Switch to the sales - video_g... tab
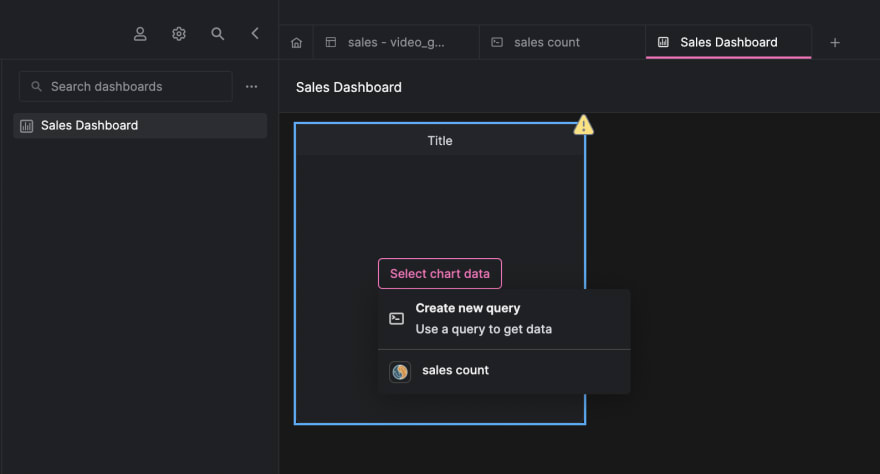This screenshot has width=880, height=474. 396,42
